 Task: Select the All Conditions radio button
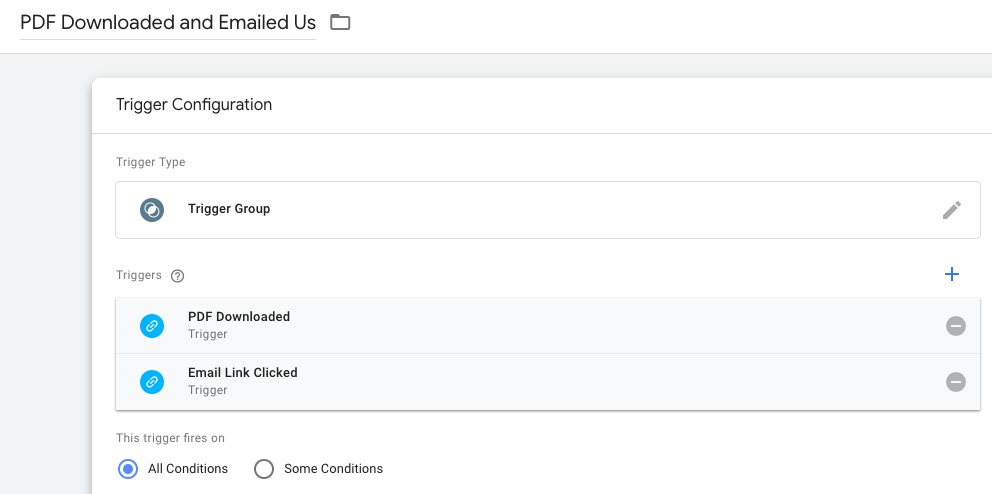point(128,469)
